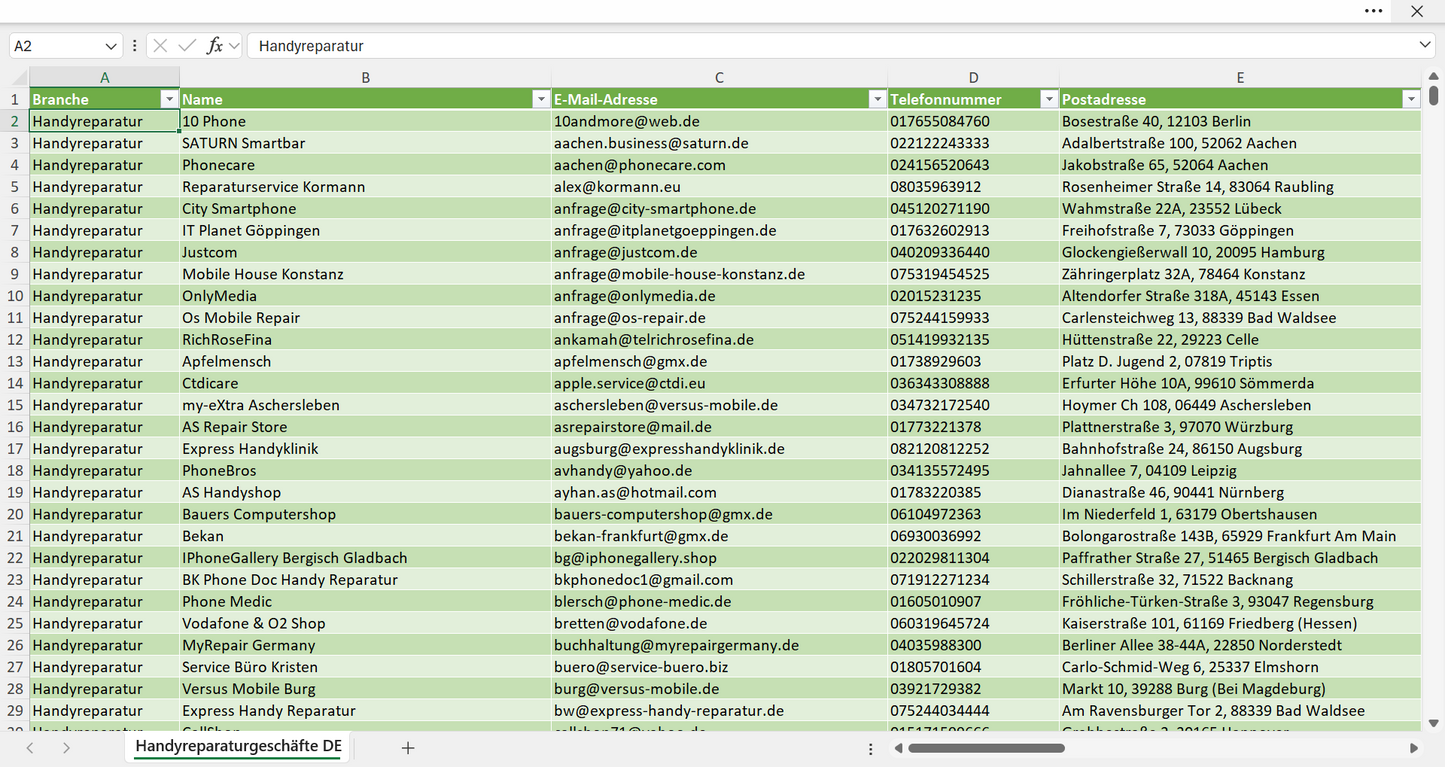Click cell 'City Smartphone'
The height and width of the screenshot is (767, 1445).
point(366,209)
